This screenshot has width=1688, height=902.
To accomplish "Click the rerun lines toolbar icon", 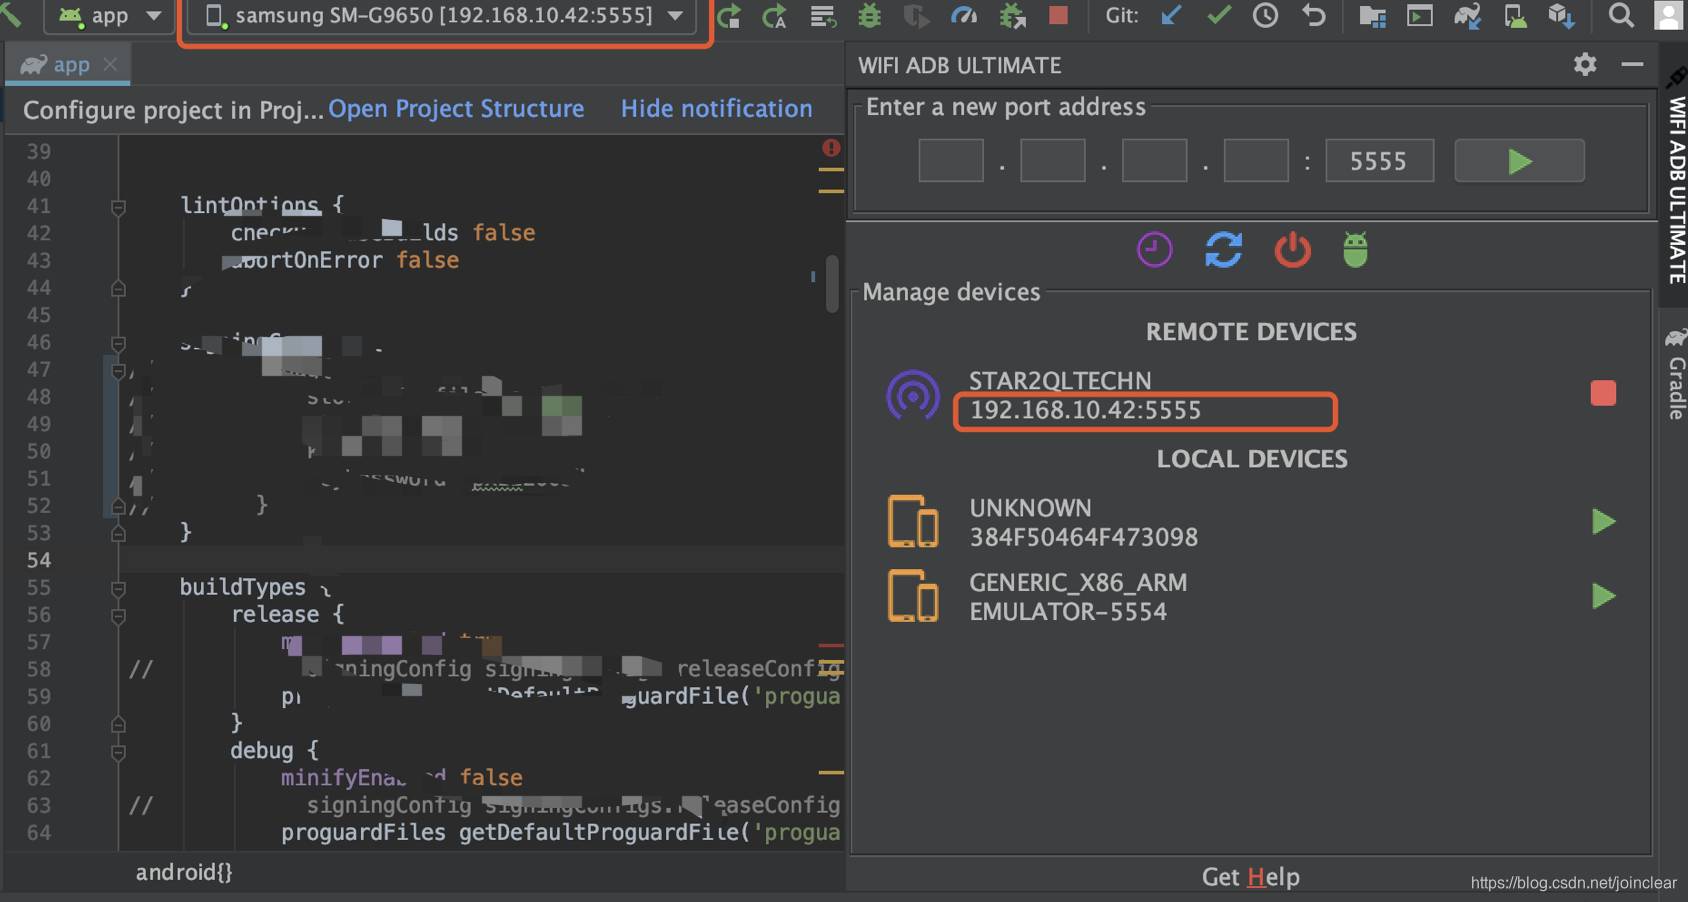I will pyautogui.click(x=823, y=16).
